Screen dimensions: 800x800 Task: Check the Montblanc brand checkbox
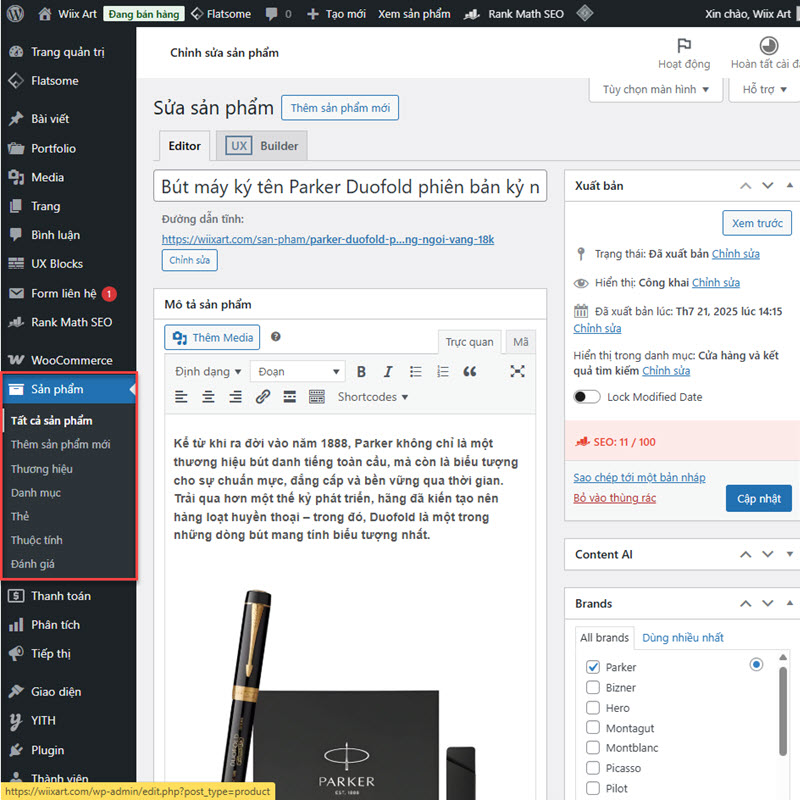(x=593, y=747)
